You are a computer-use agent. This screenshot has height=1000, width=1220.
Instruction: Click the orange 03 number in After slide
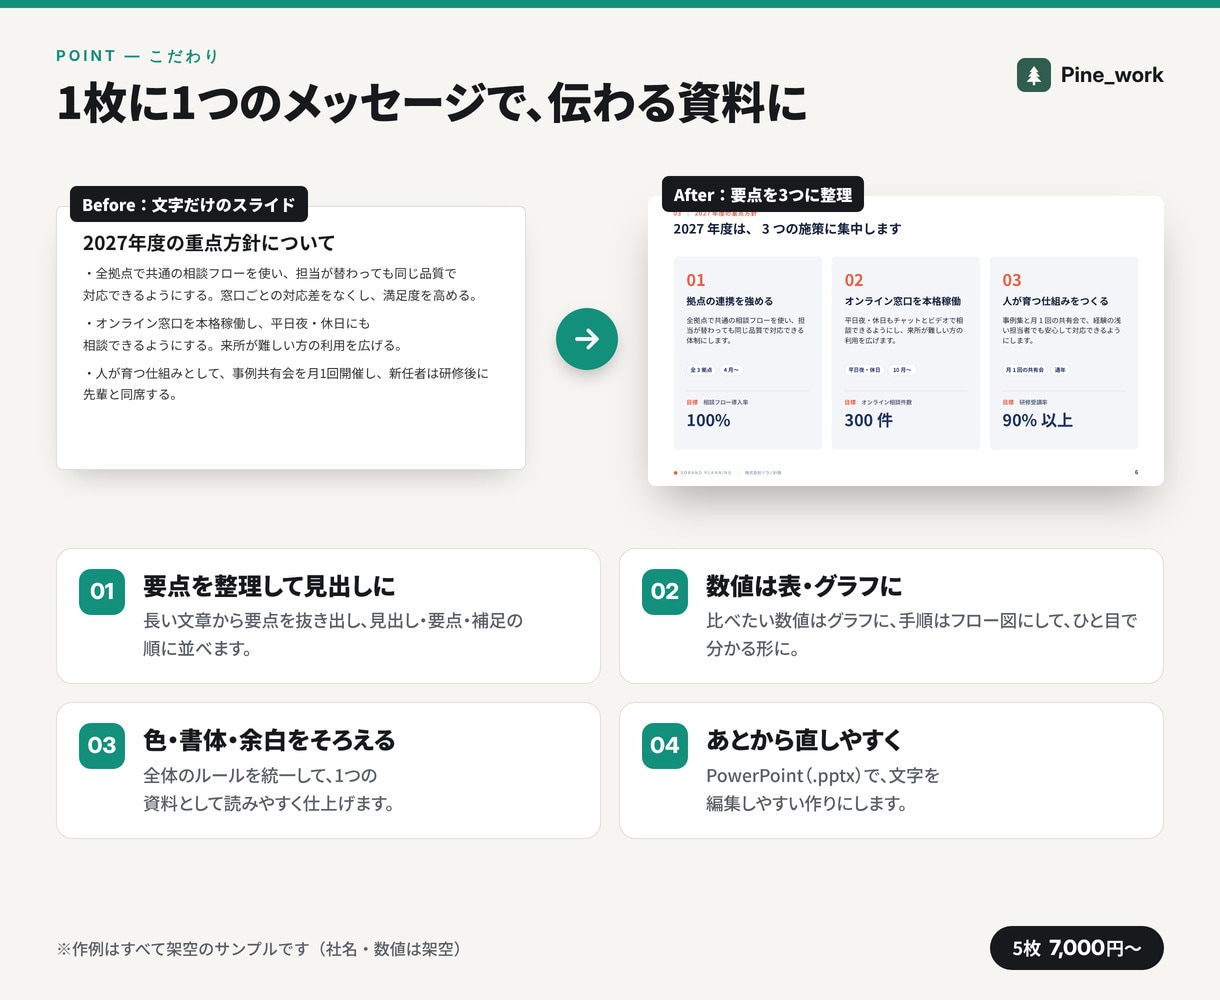point(1012,280)
